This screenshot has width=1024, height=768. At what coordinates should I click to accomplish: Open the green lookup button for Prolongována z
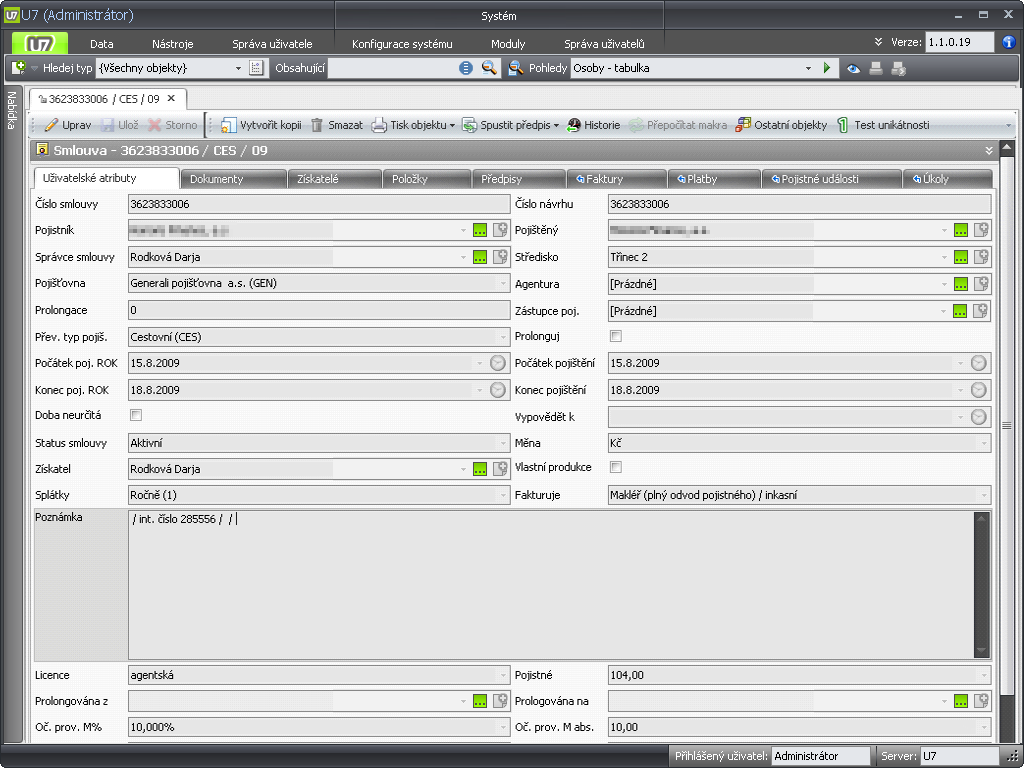click(x=480, y=701)
